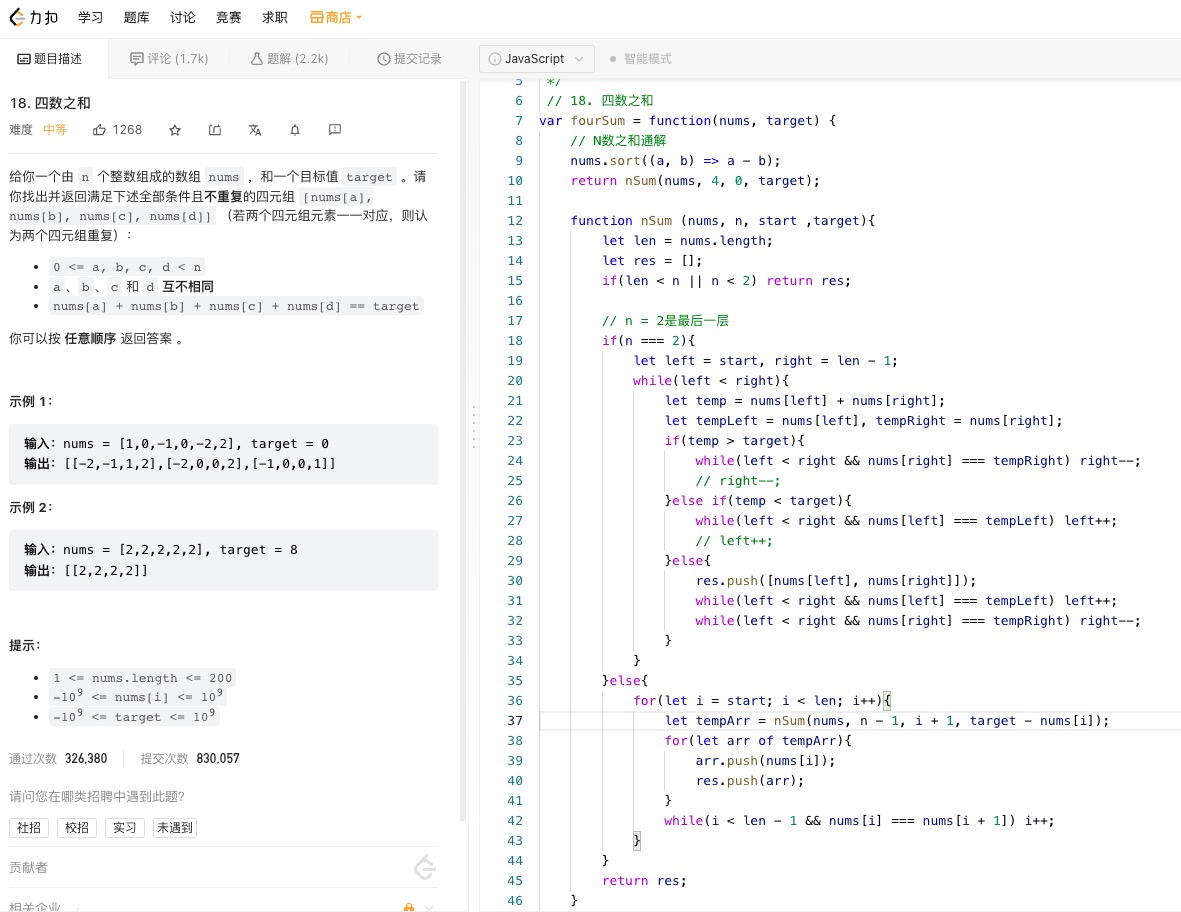
Task: Open the 竞赛 menu
Action: 228,17
